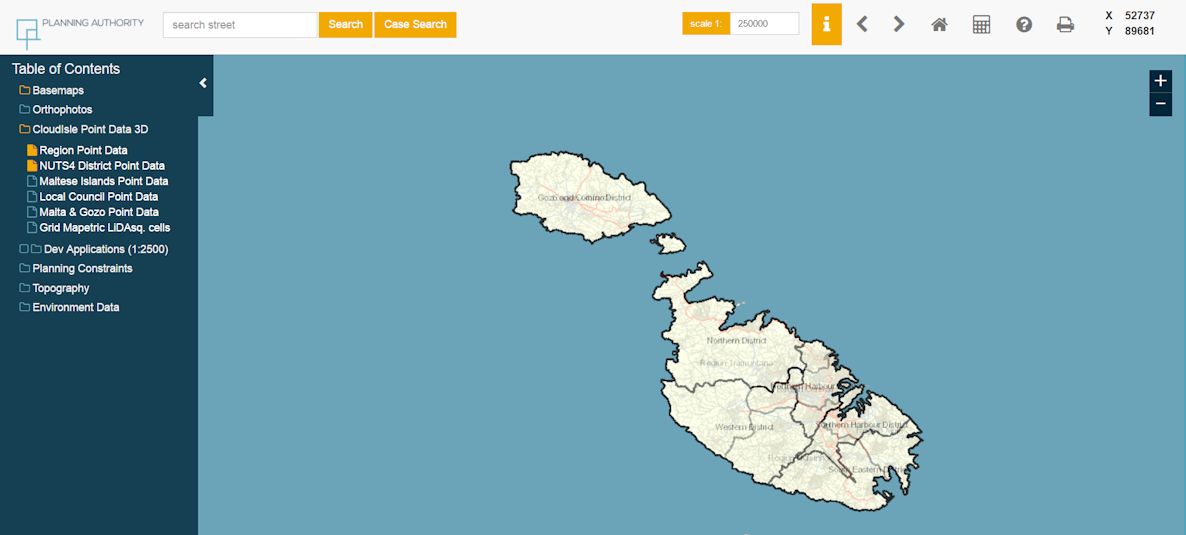Click the orange Search button
The image size is (1186, 535).
(x=345, y=25)
